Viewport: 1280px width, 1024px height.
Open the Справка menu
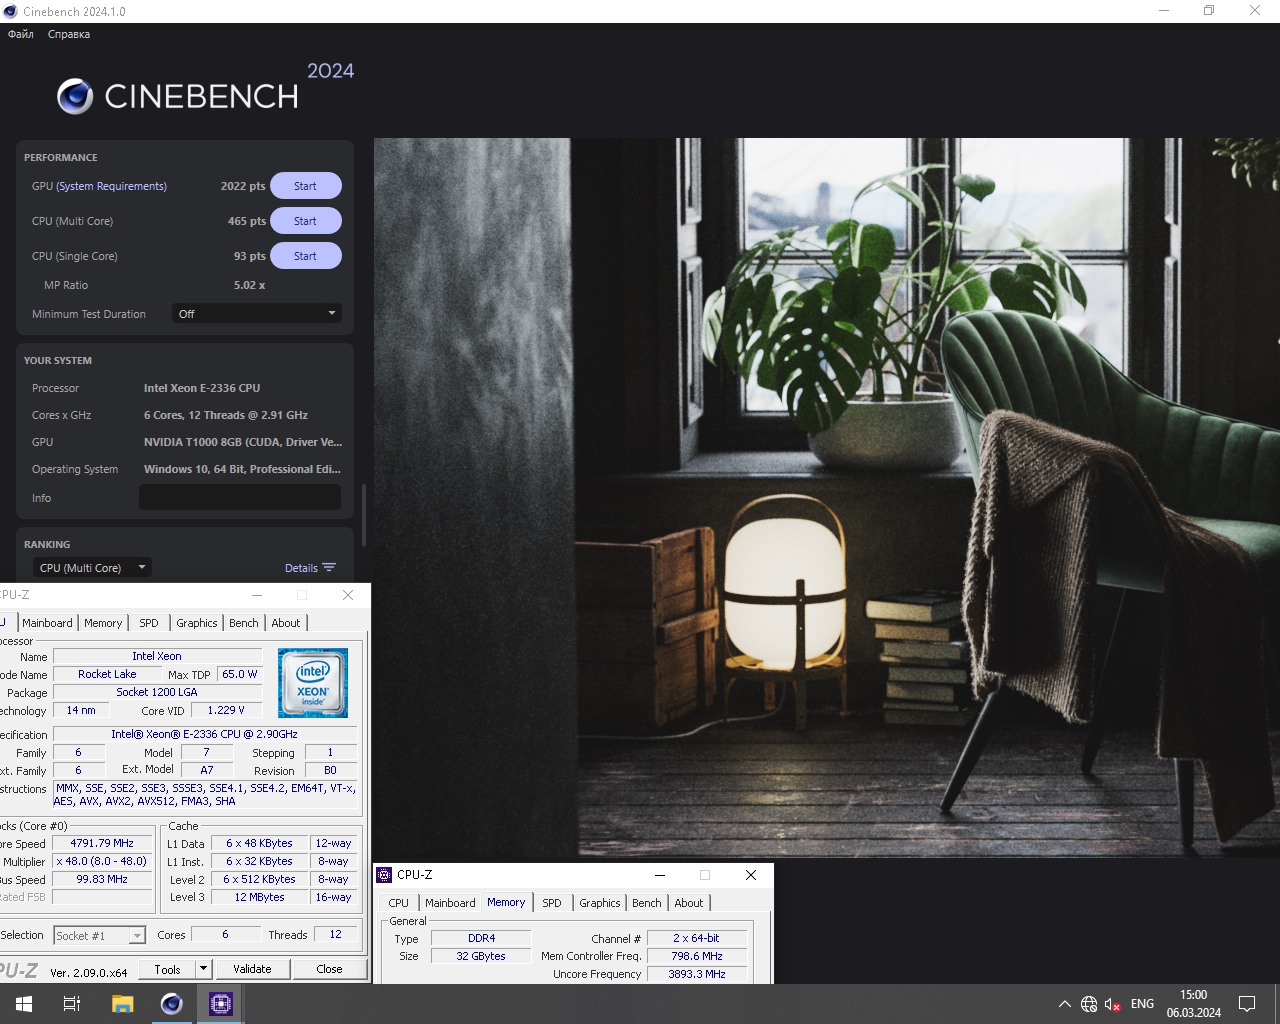[x=69, y=34]
